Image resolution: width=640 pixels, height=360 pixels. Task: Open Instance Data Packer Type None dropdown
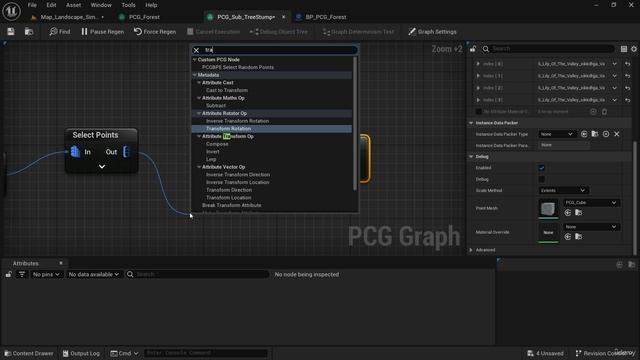pos(557,134)
